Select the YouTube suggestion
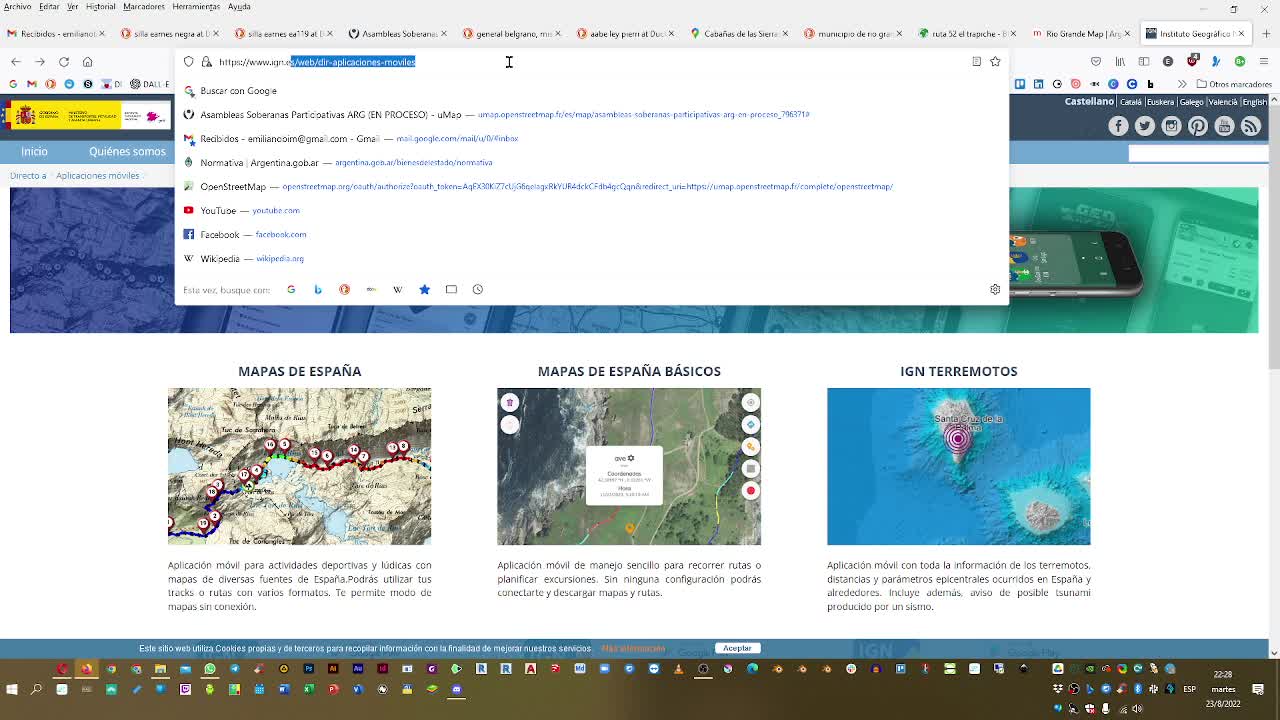 tap(590, 211)
